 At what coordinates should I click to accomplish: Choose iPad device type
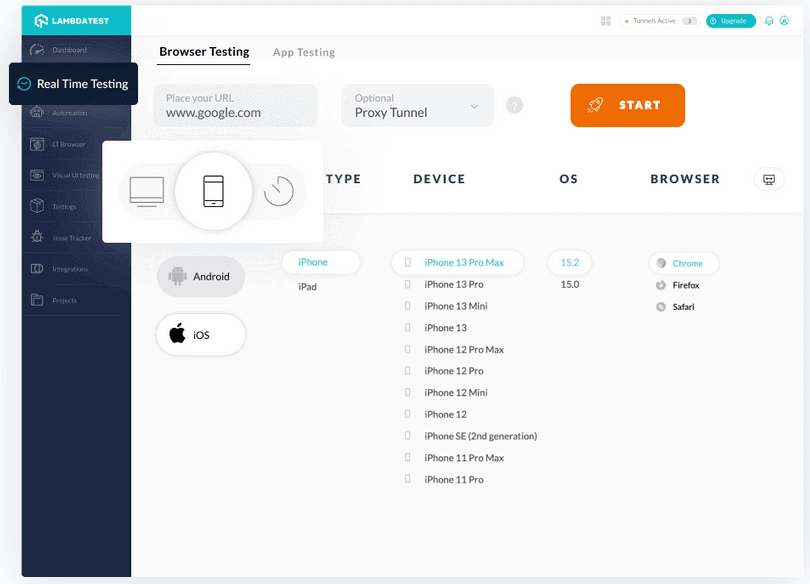tap(307, 287)
